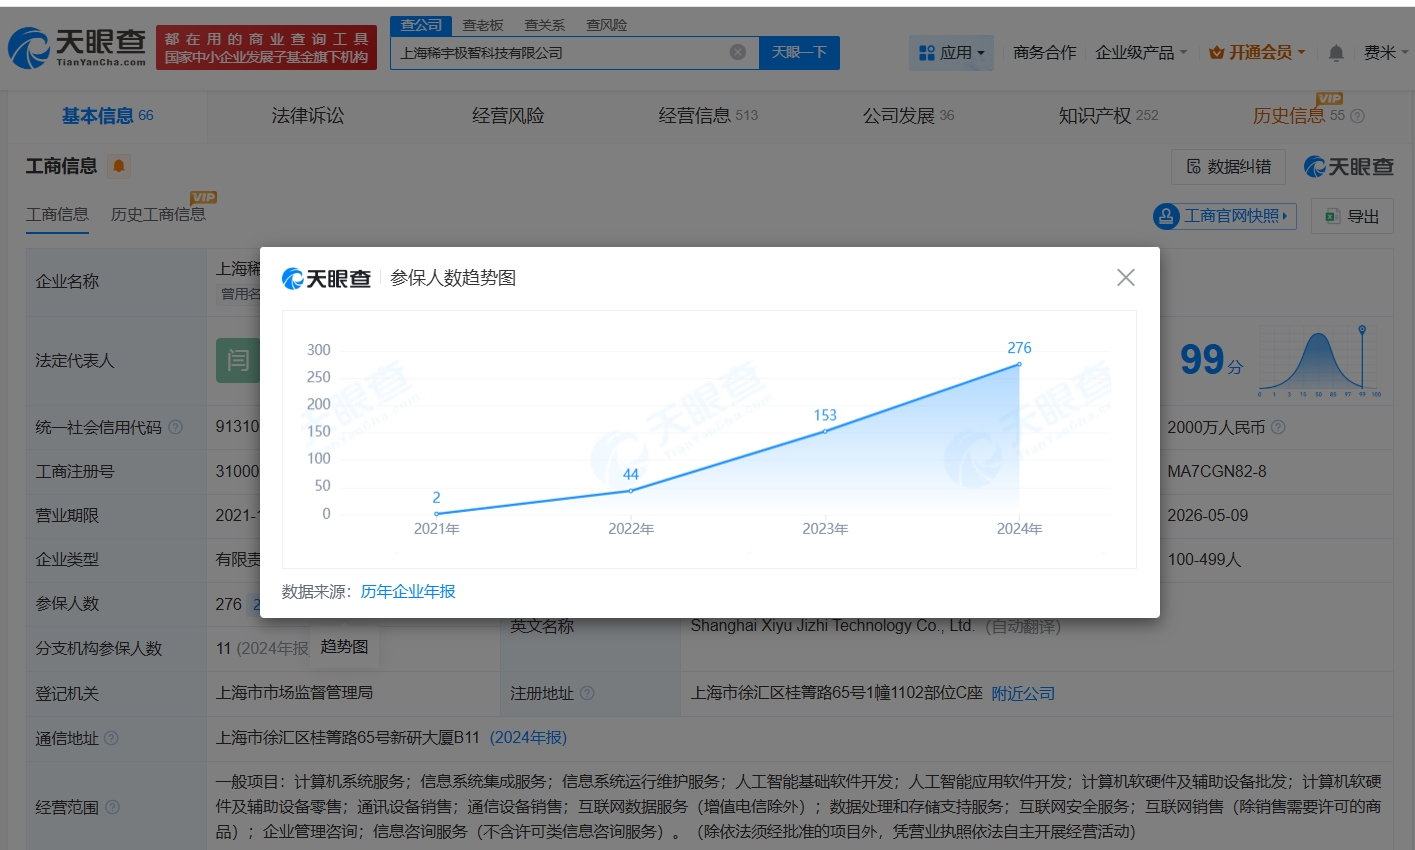
Task: Click the 趋势图 label under 参保人数
Action: (344, 647)
